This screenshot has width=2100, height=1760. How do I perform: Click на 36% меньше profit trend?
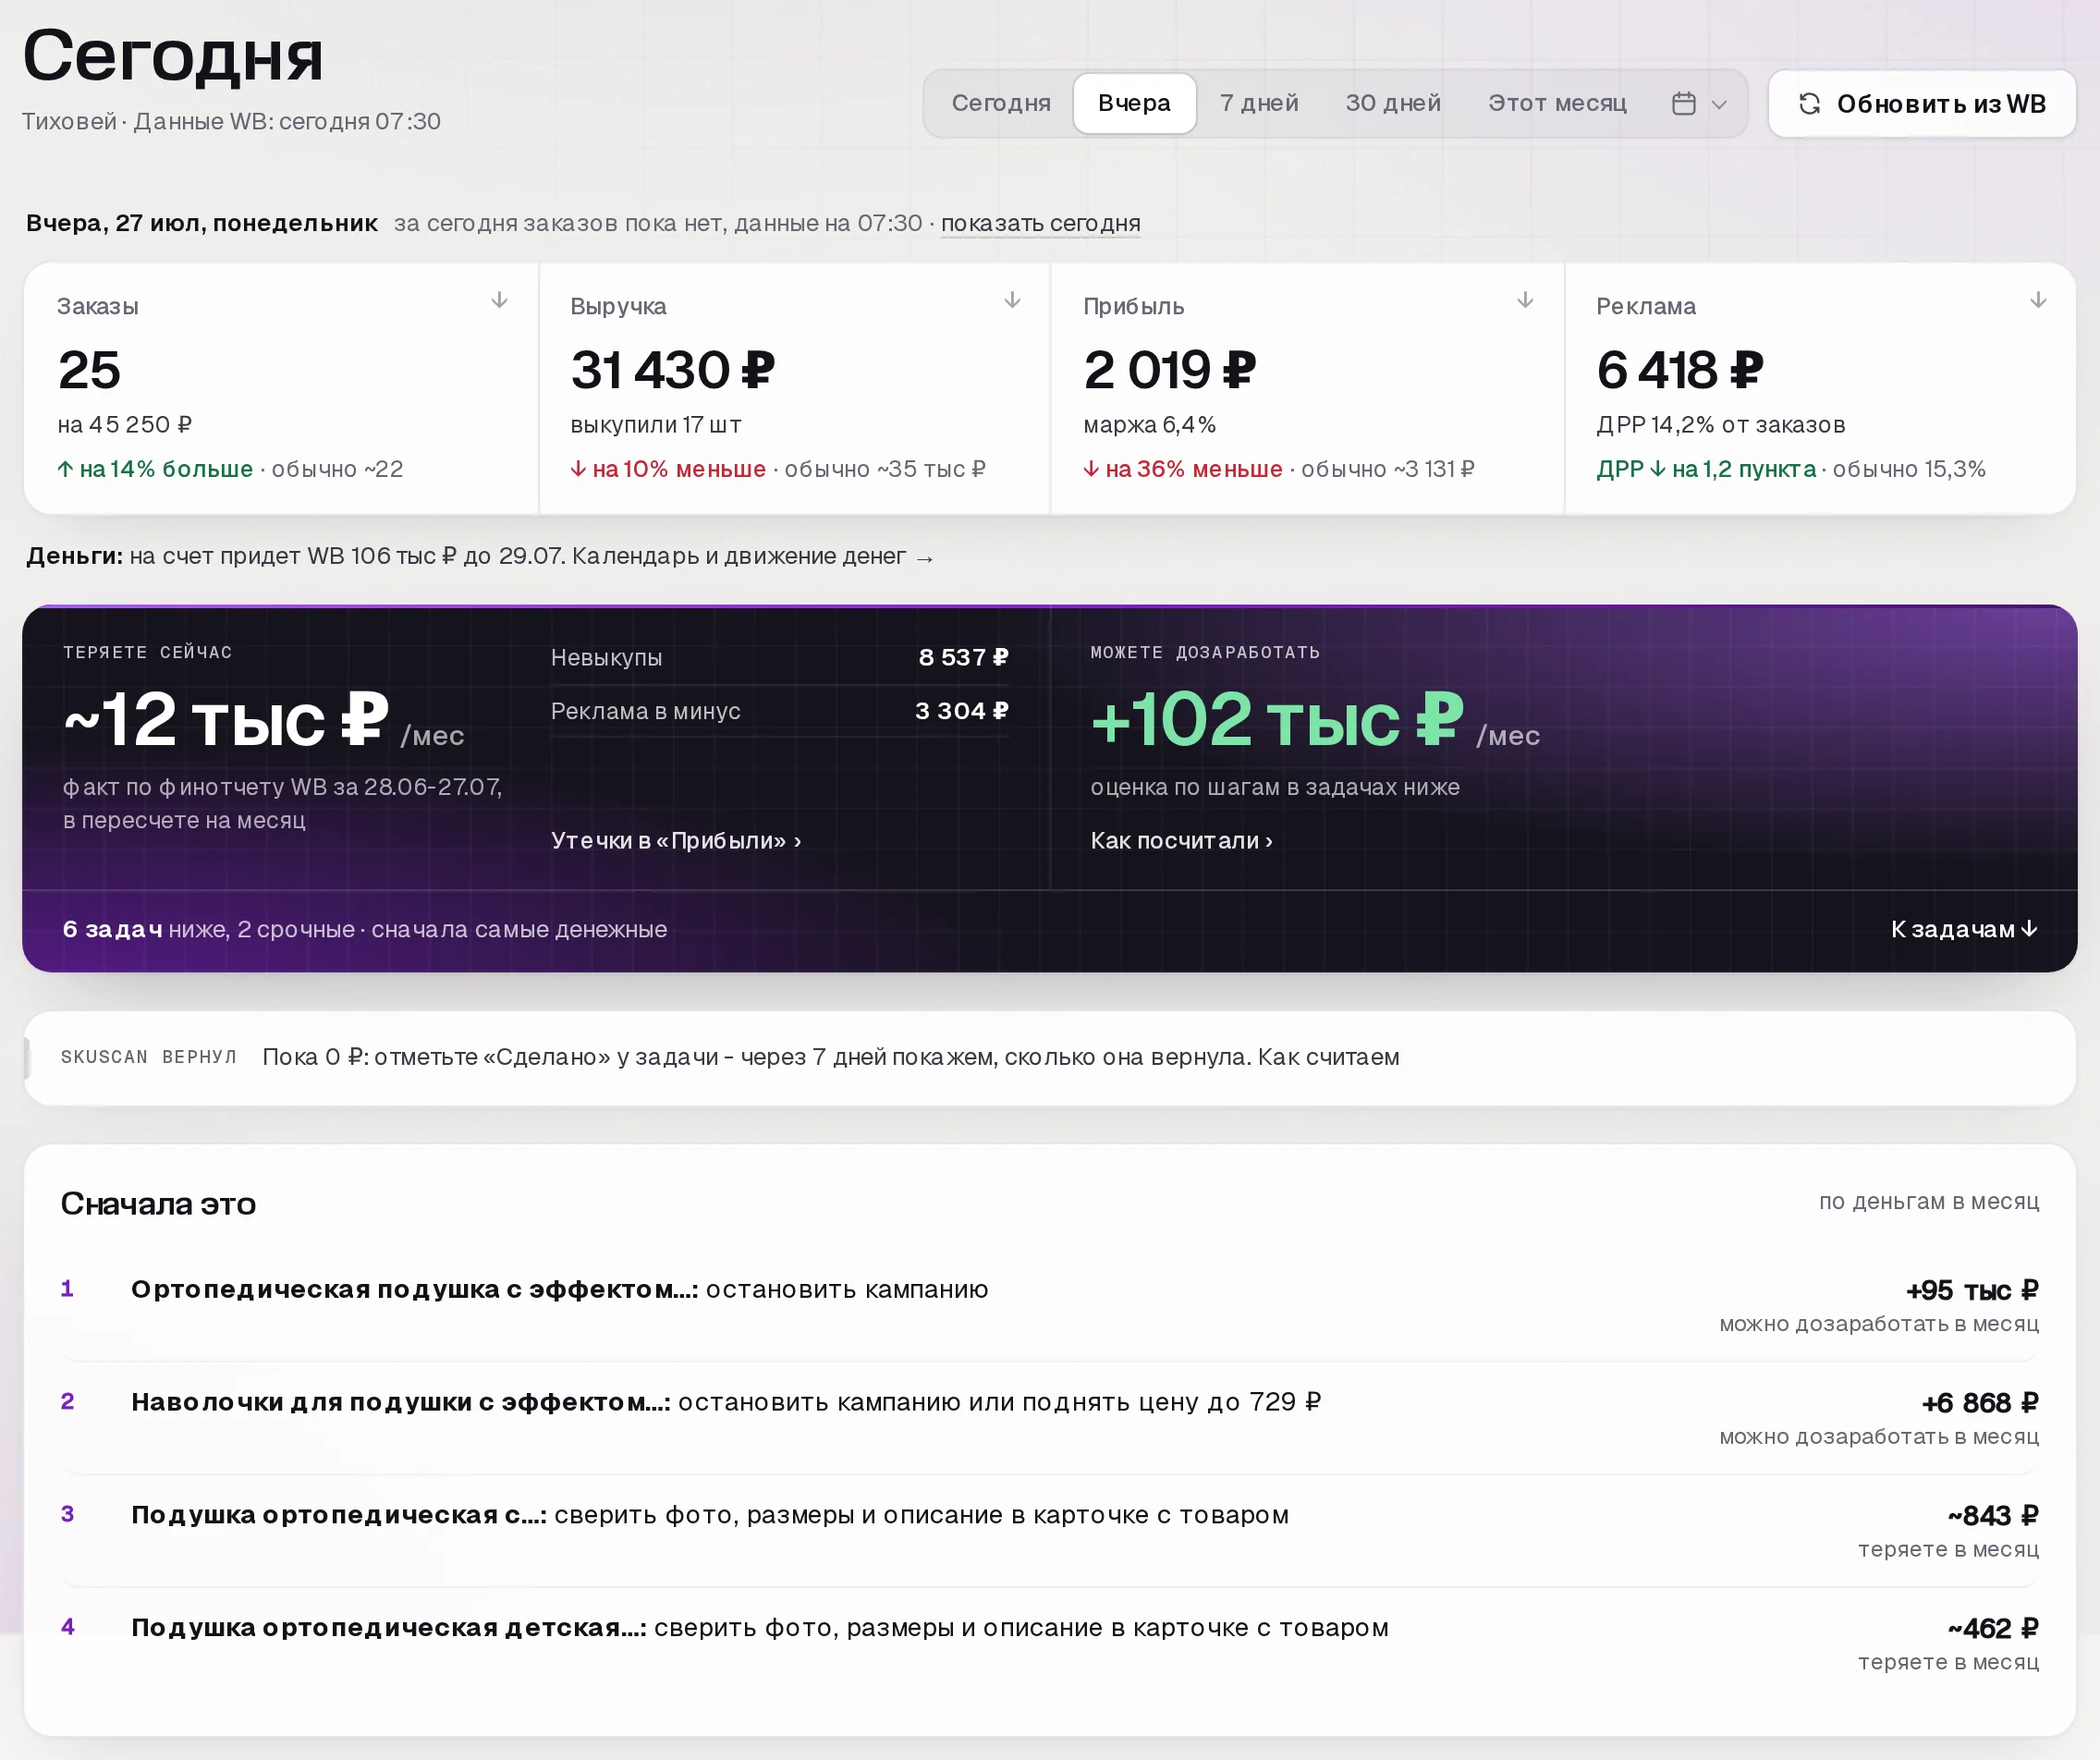[1182, 469]
